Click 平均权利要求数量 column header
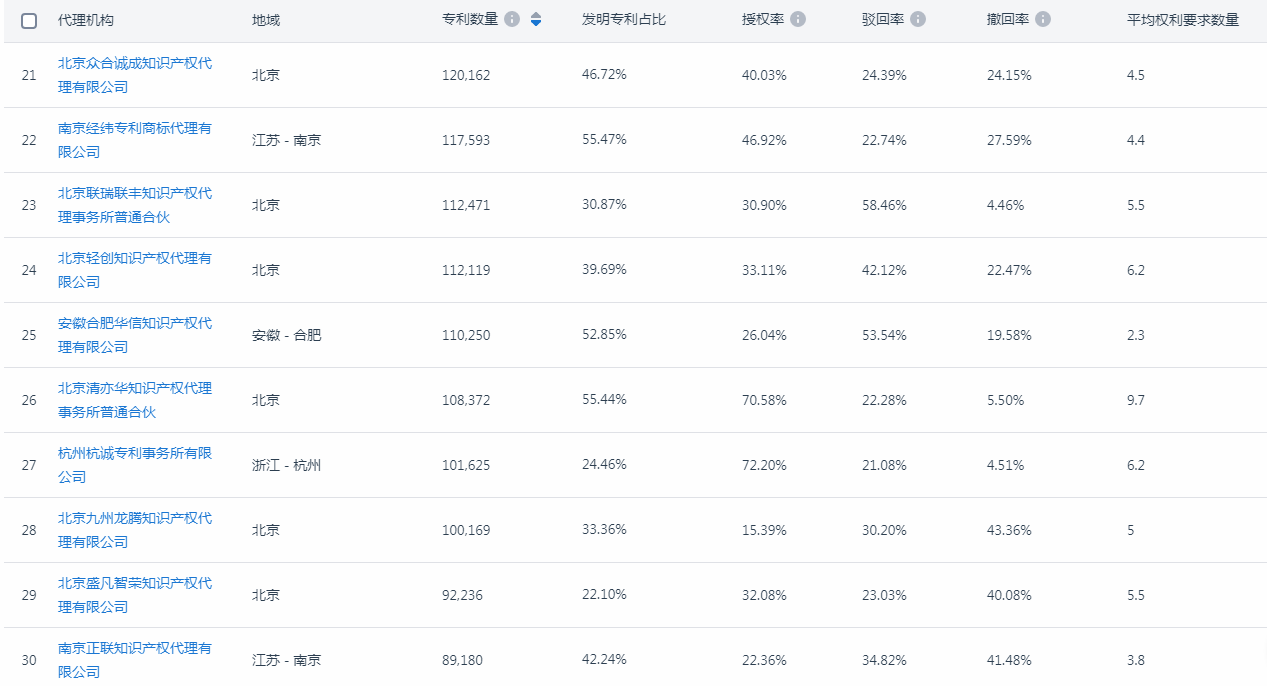Viewport: 1267px width, 686px height. 1183,20
